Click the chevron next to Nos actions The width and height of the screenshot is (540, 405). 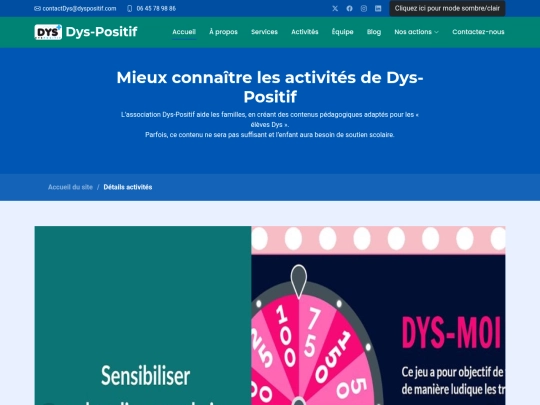436,32
